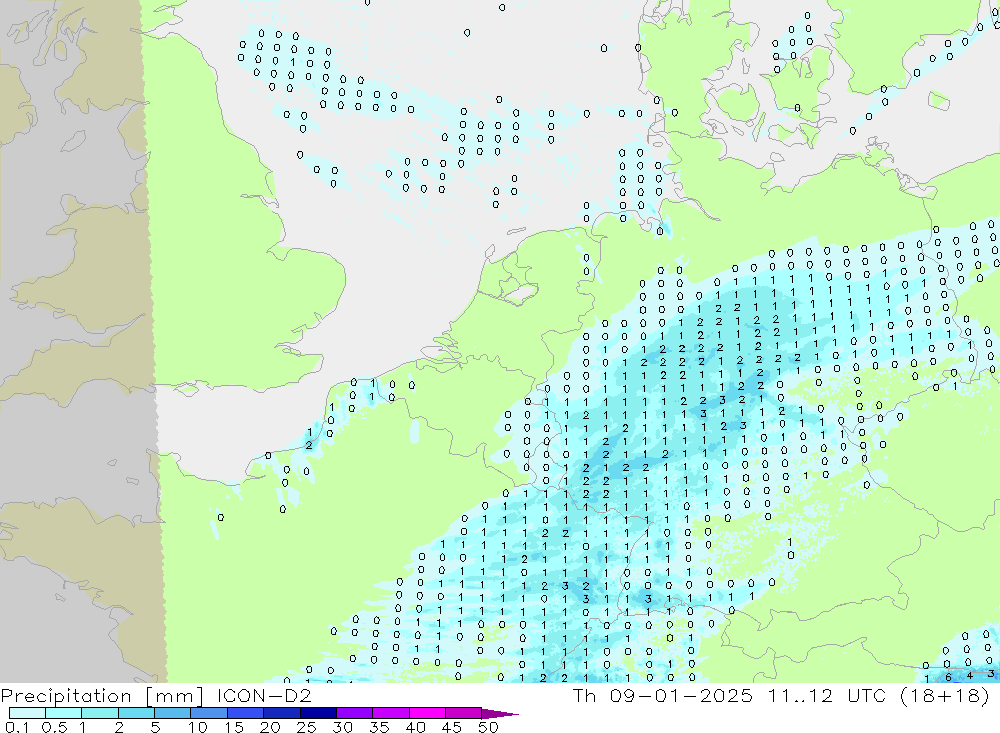
Task: Click the legend label '50'
Action: 488,727
